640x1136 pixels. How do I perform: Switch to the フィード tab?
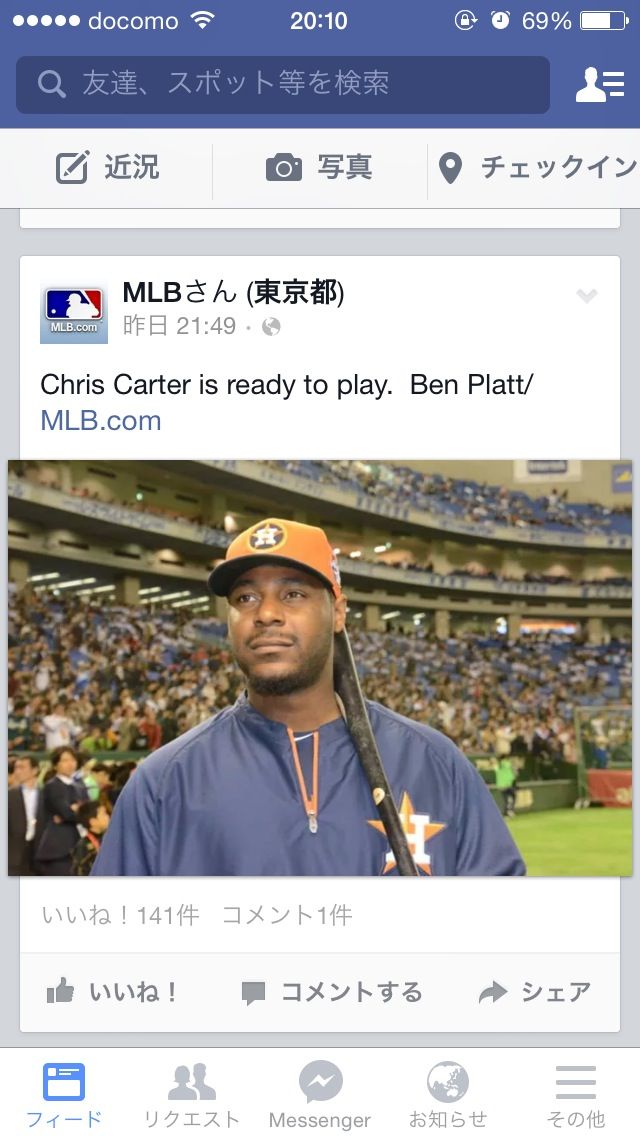pyautogui.click(x=64, y=1095)
